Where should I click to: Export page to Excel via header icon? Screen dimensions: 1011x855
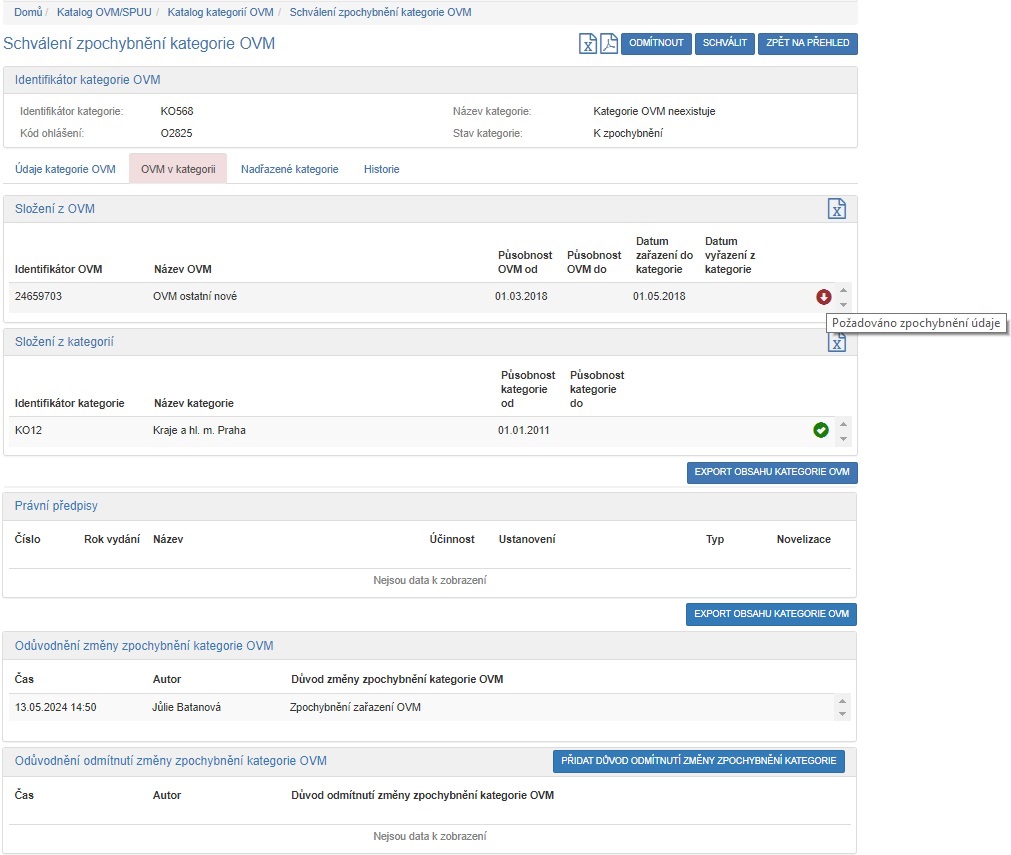pyautogui.click(x=588, y=44)
